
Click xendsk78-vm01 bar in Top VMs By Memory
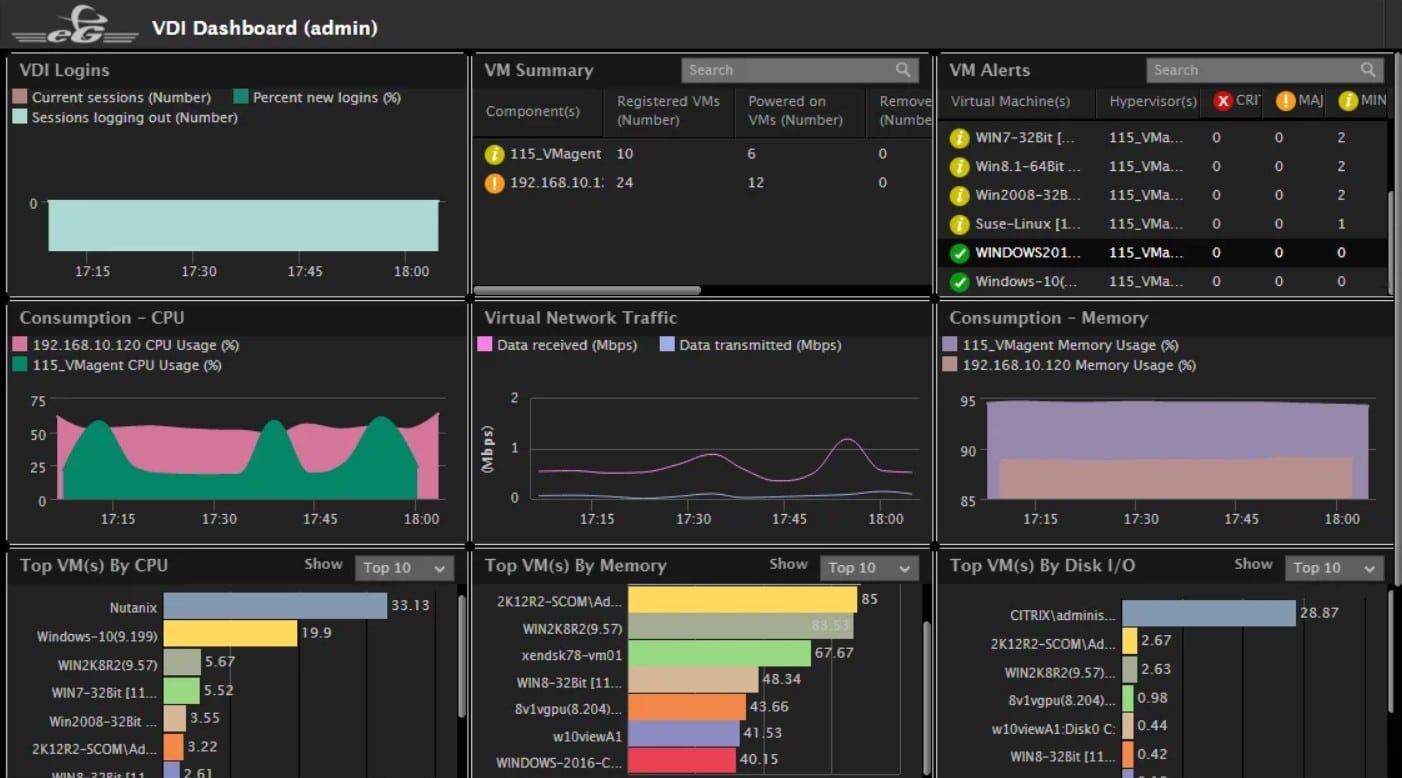718,653
